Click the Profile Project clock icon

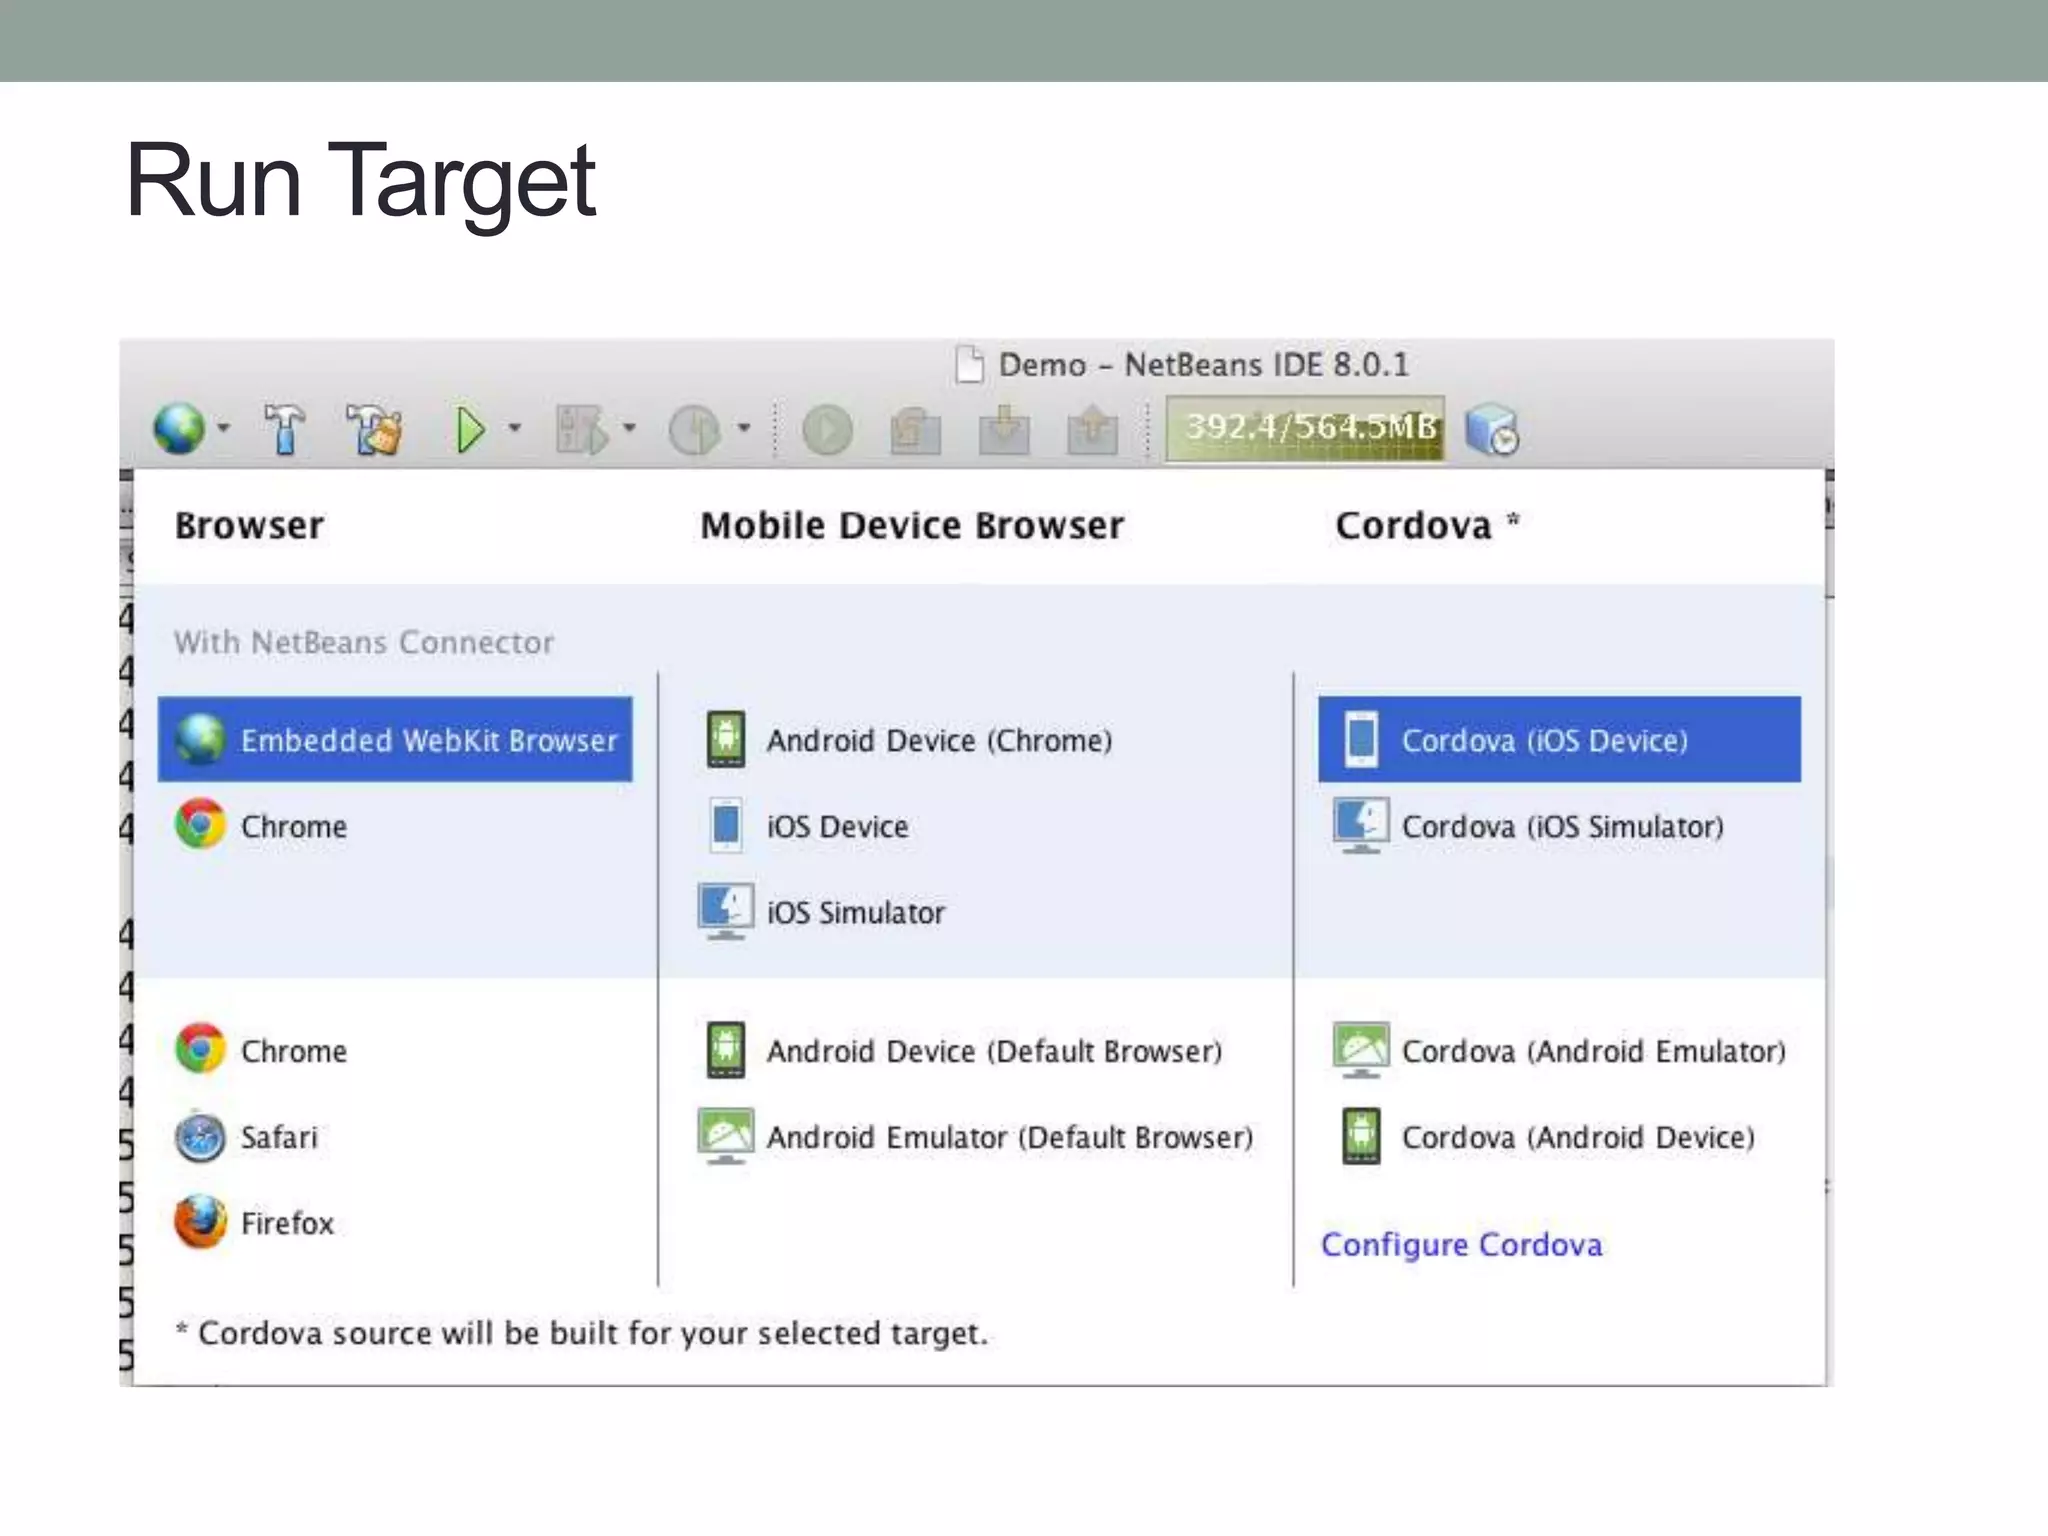click(695, 430)
